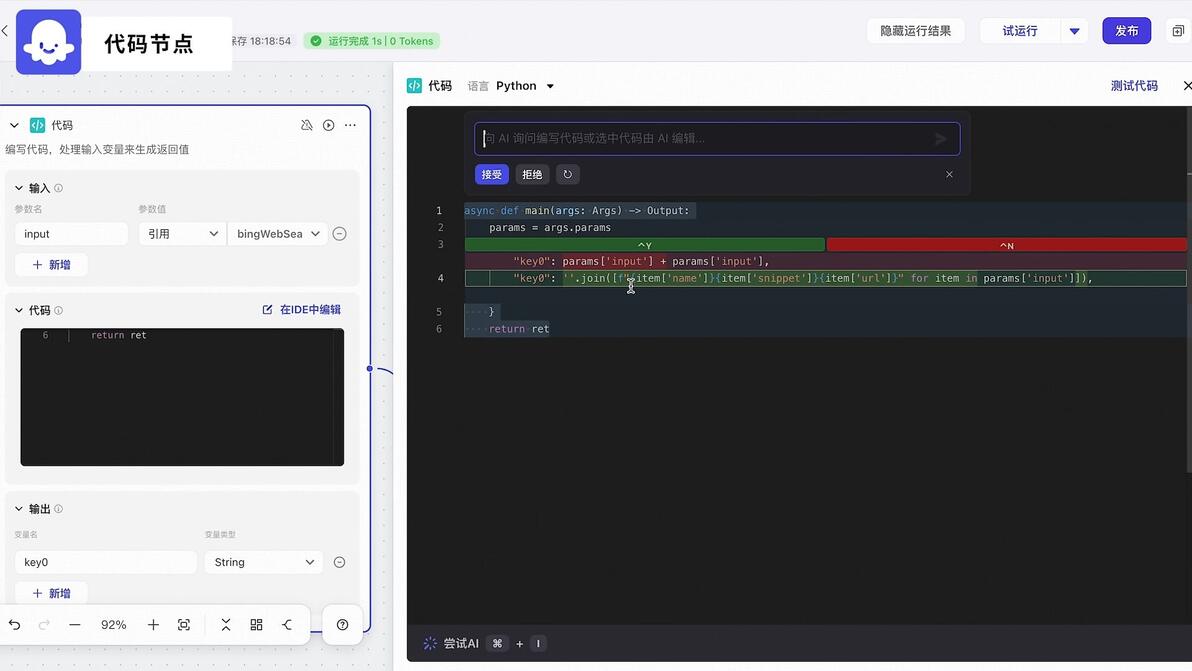Remove the key0 output variable
This screenshot has width=1192, height=671.
point(340,562)
